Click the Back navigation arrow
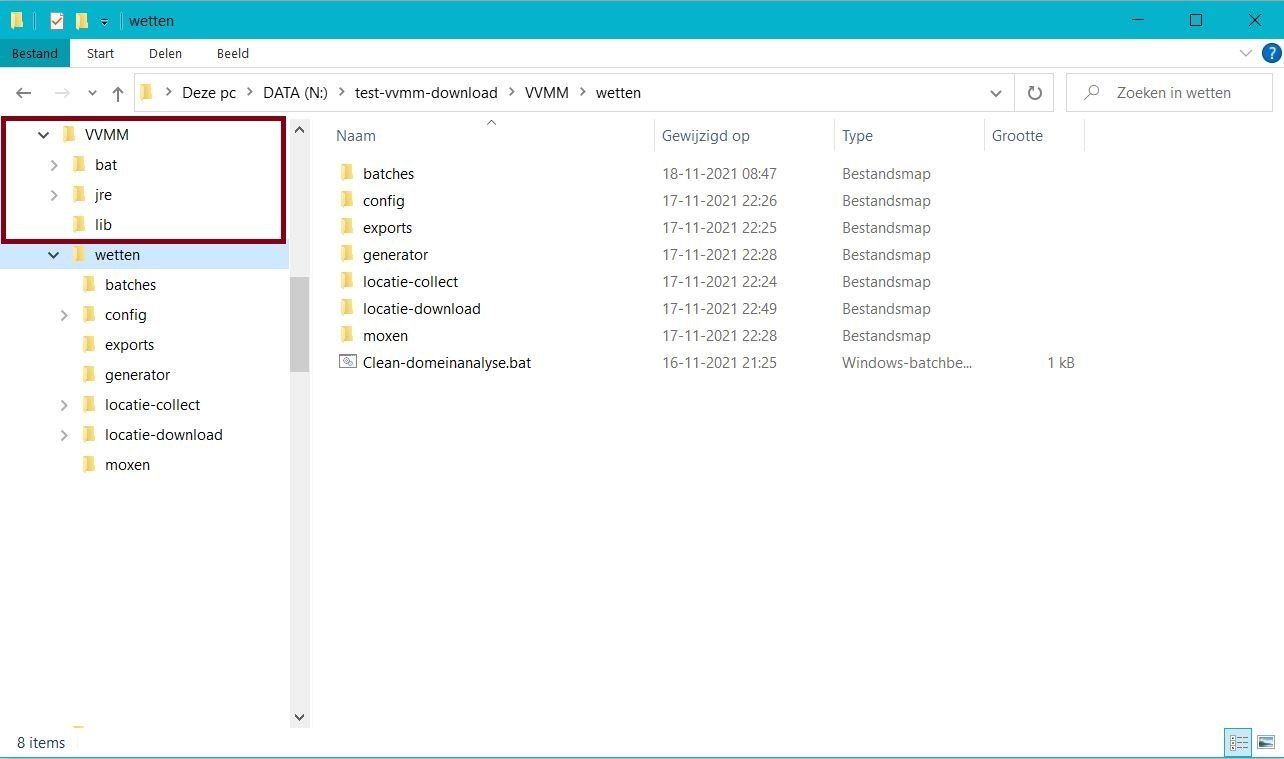Viewport: 1284px width, 759px height. 24,93
